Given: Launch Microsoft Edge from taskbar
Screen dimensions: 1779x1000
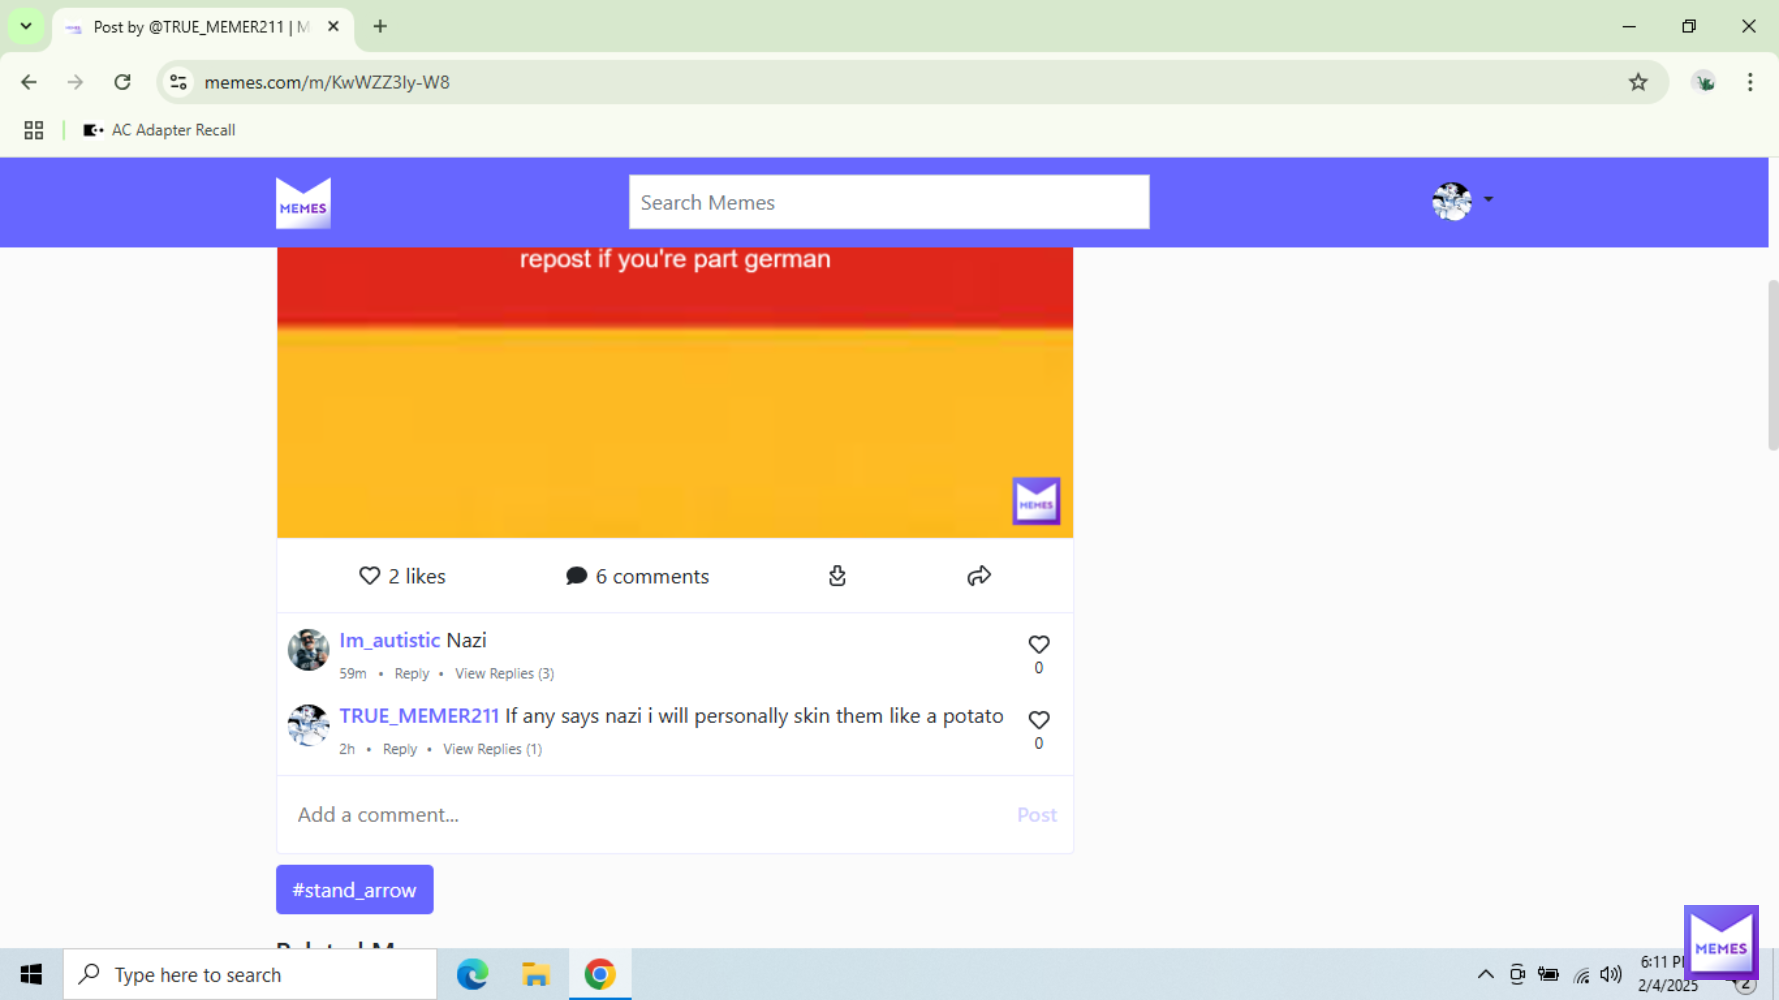Looking at the screenshot, I should click(472, 974).
